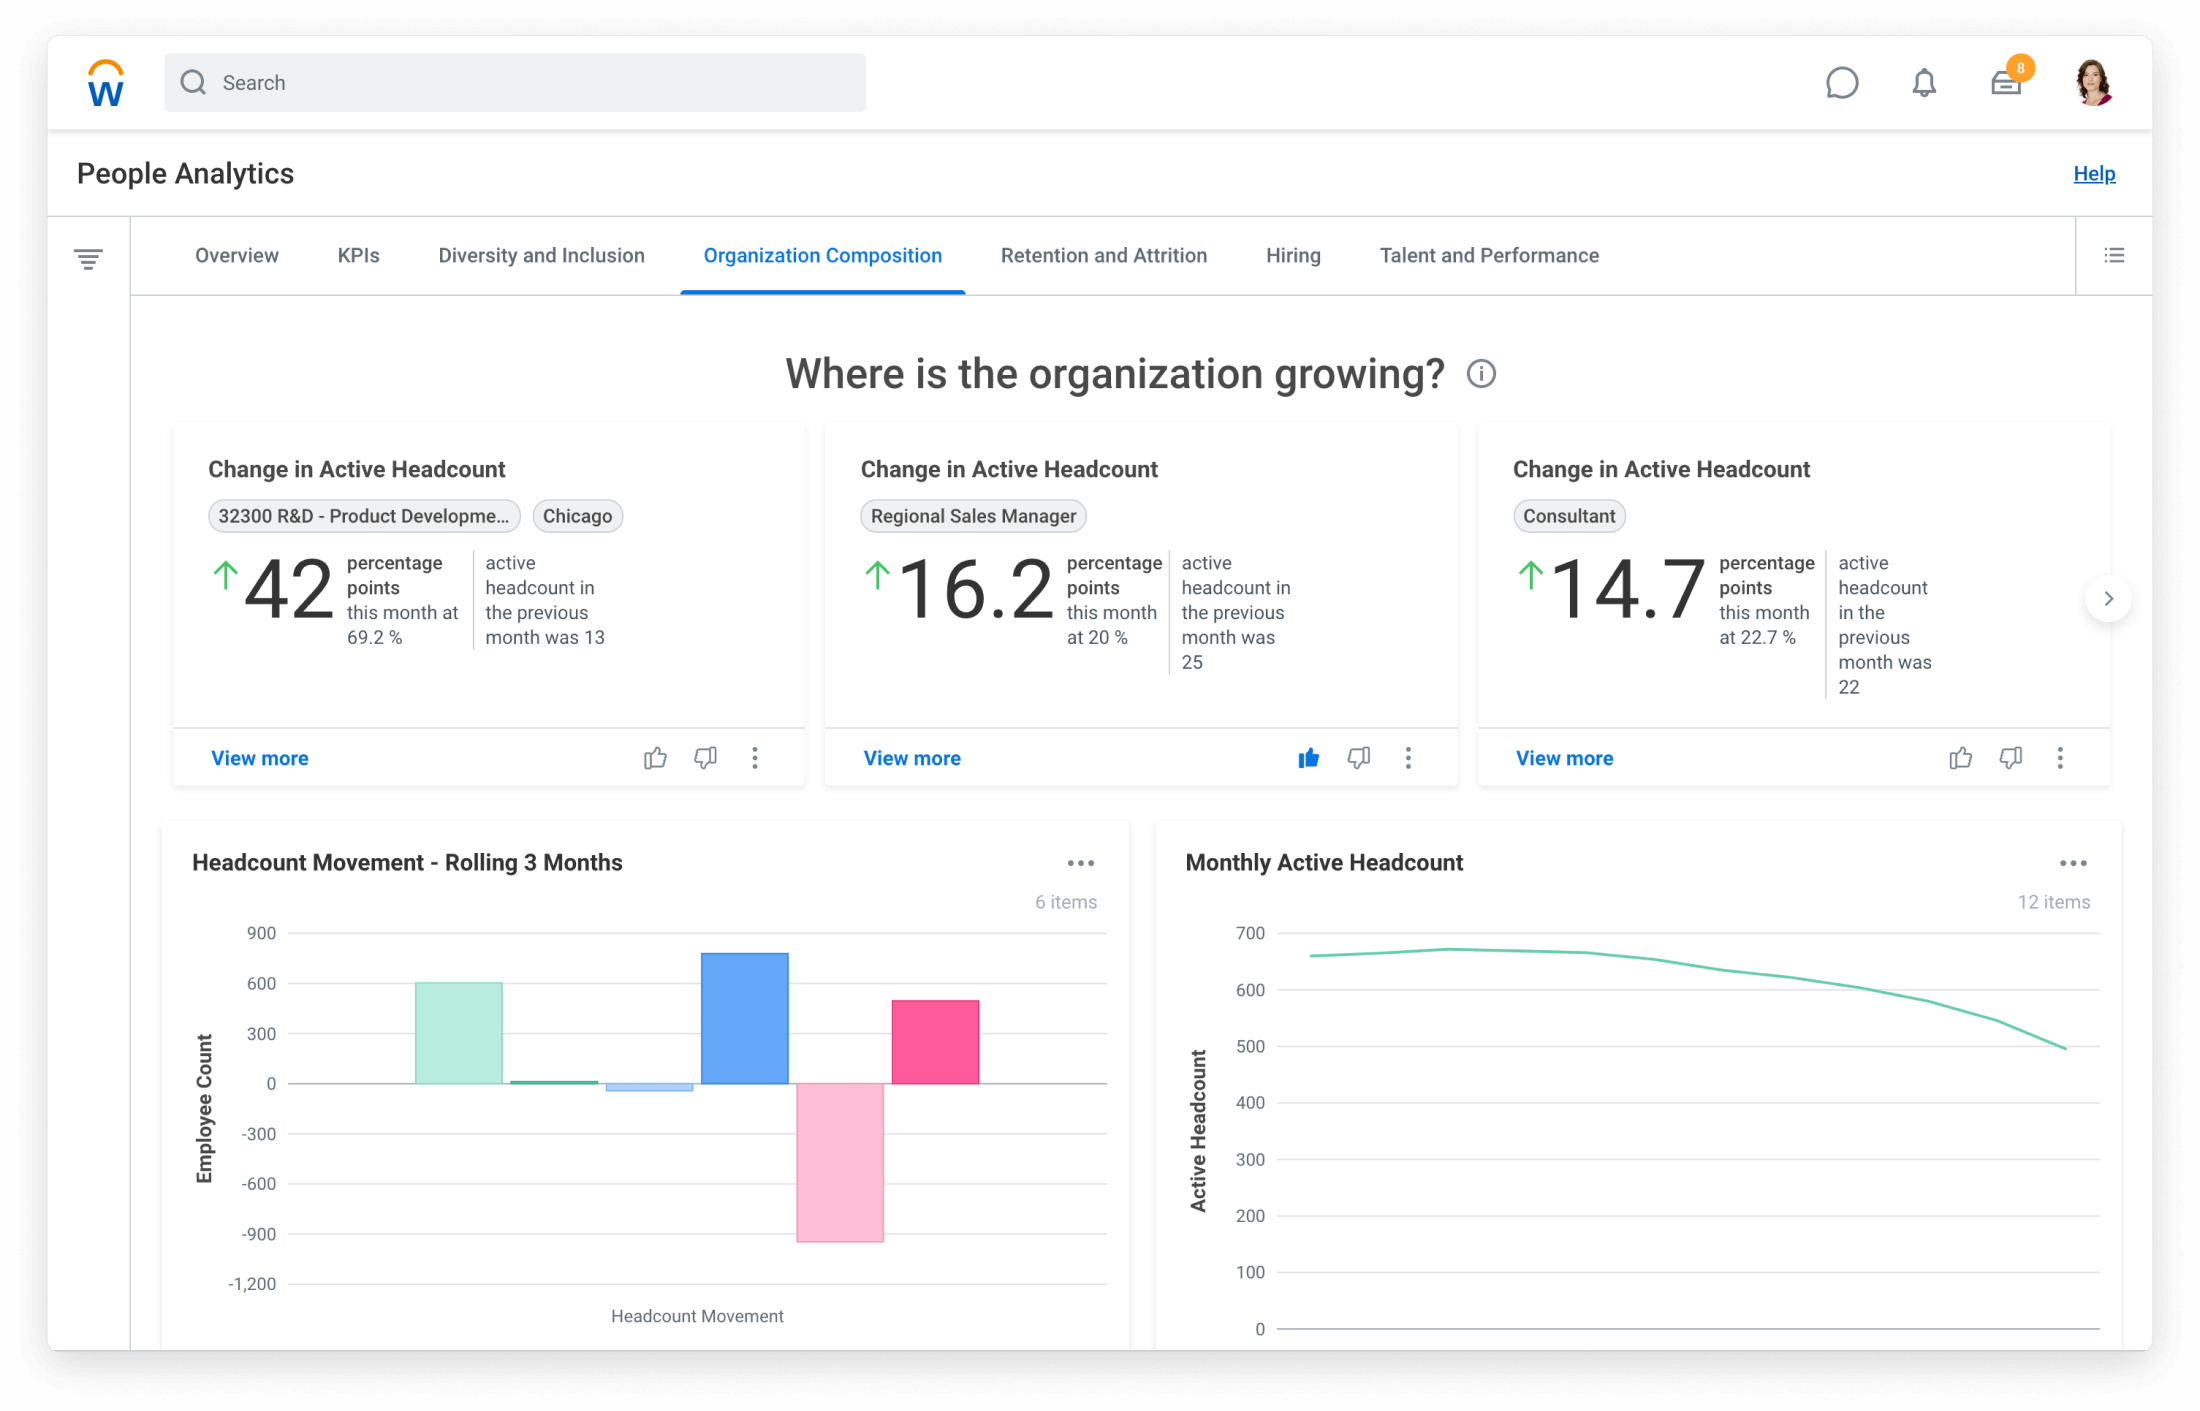The height and width of the screenshot is (1411, 2200).
Task: Open the filter panel icon
Action: pos(88,257)
